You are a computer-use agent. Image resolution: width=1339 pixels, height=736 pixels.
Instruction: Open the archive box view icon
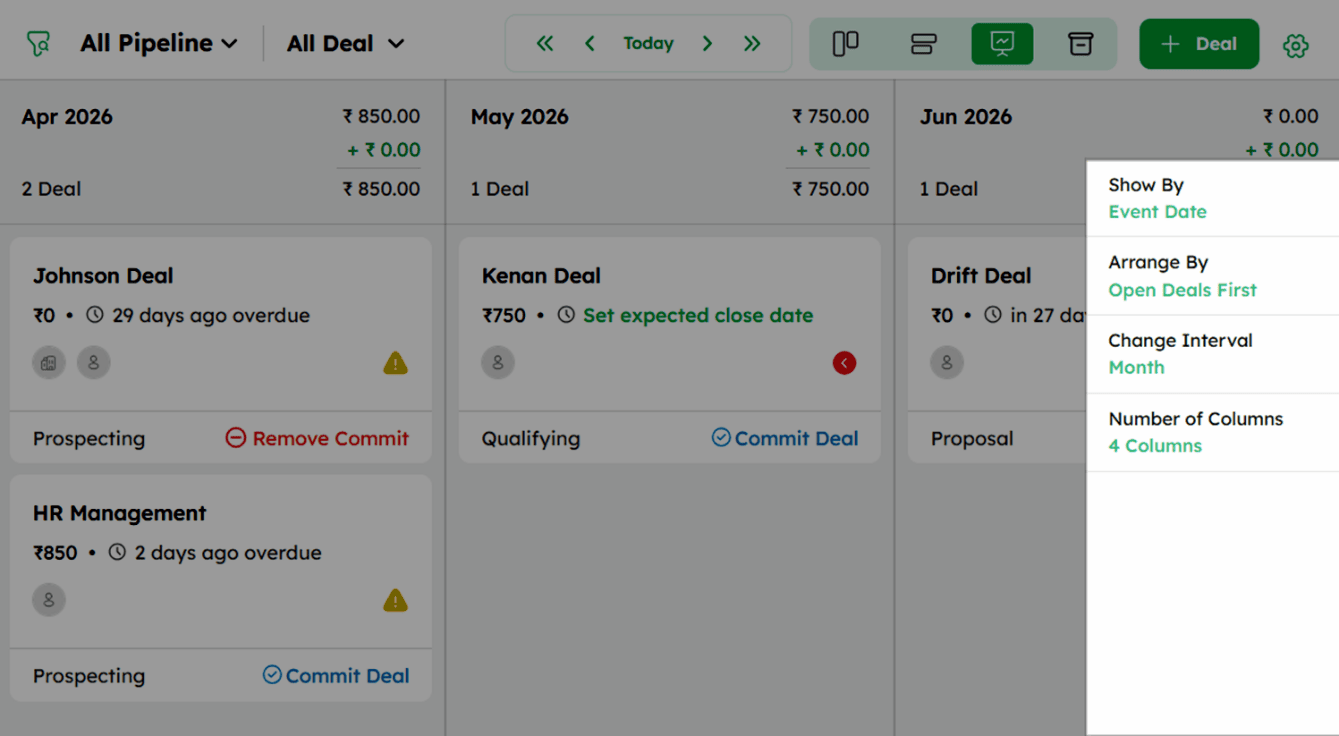point(1080,44)
